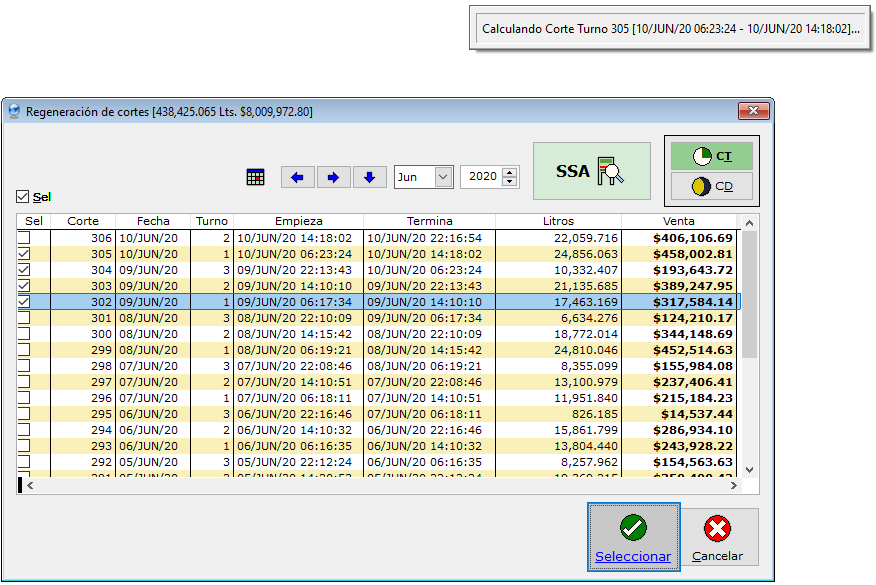The image size is (876, 585).
Task: Uncheck the box for corte 304
Action: (24, 270)
